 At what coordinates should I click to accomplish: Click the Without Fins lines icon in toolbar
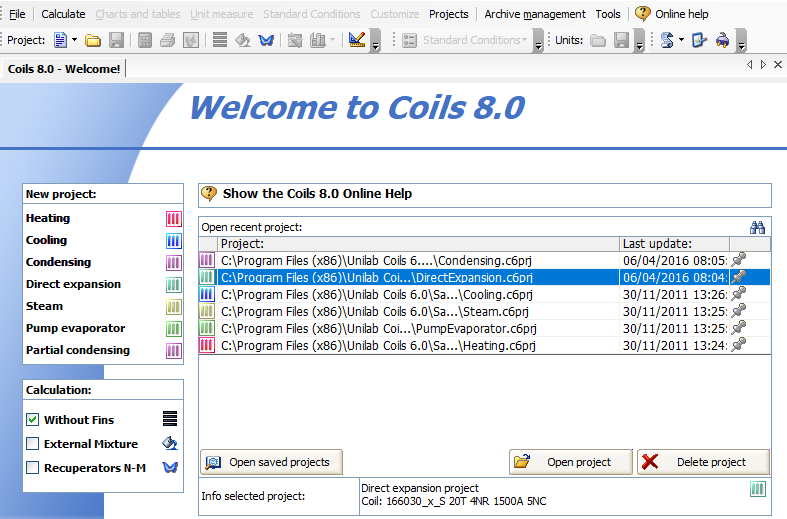pos(220,40)
